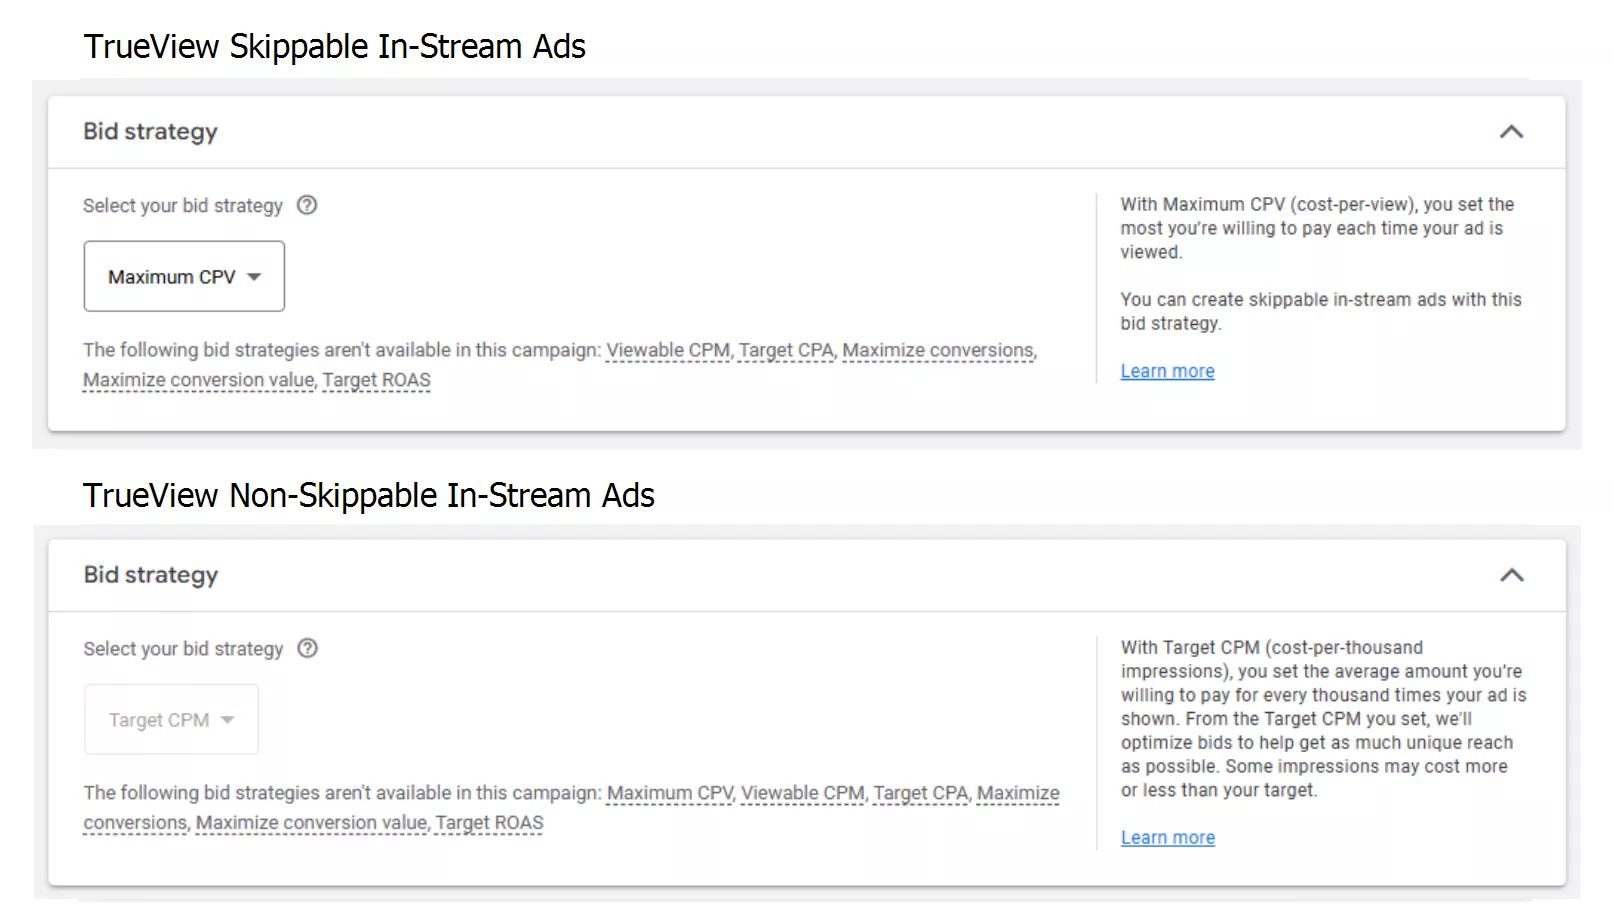This screenshot has height=916, width=1613.
Task: Collapse the Non-Skippable In-Stream Bid strategy panel
Action: click(x=1511, y=575)
